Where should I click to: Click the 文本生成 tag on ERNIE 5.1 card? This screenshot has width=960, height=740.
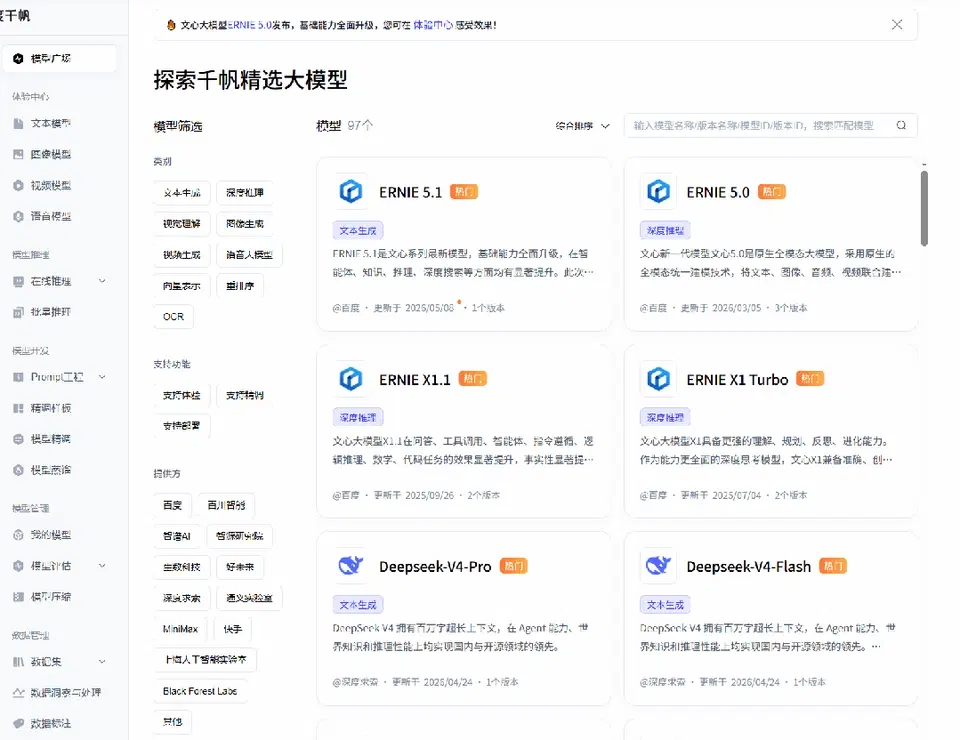pos(358,231)
